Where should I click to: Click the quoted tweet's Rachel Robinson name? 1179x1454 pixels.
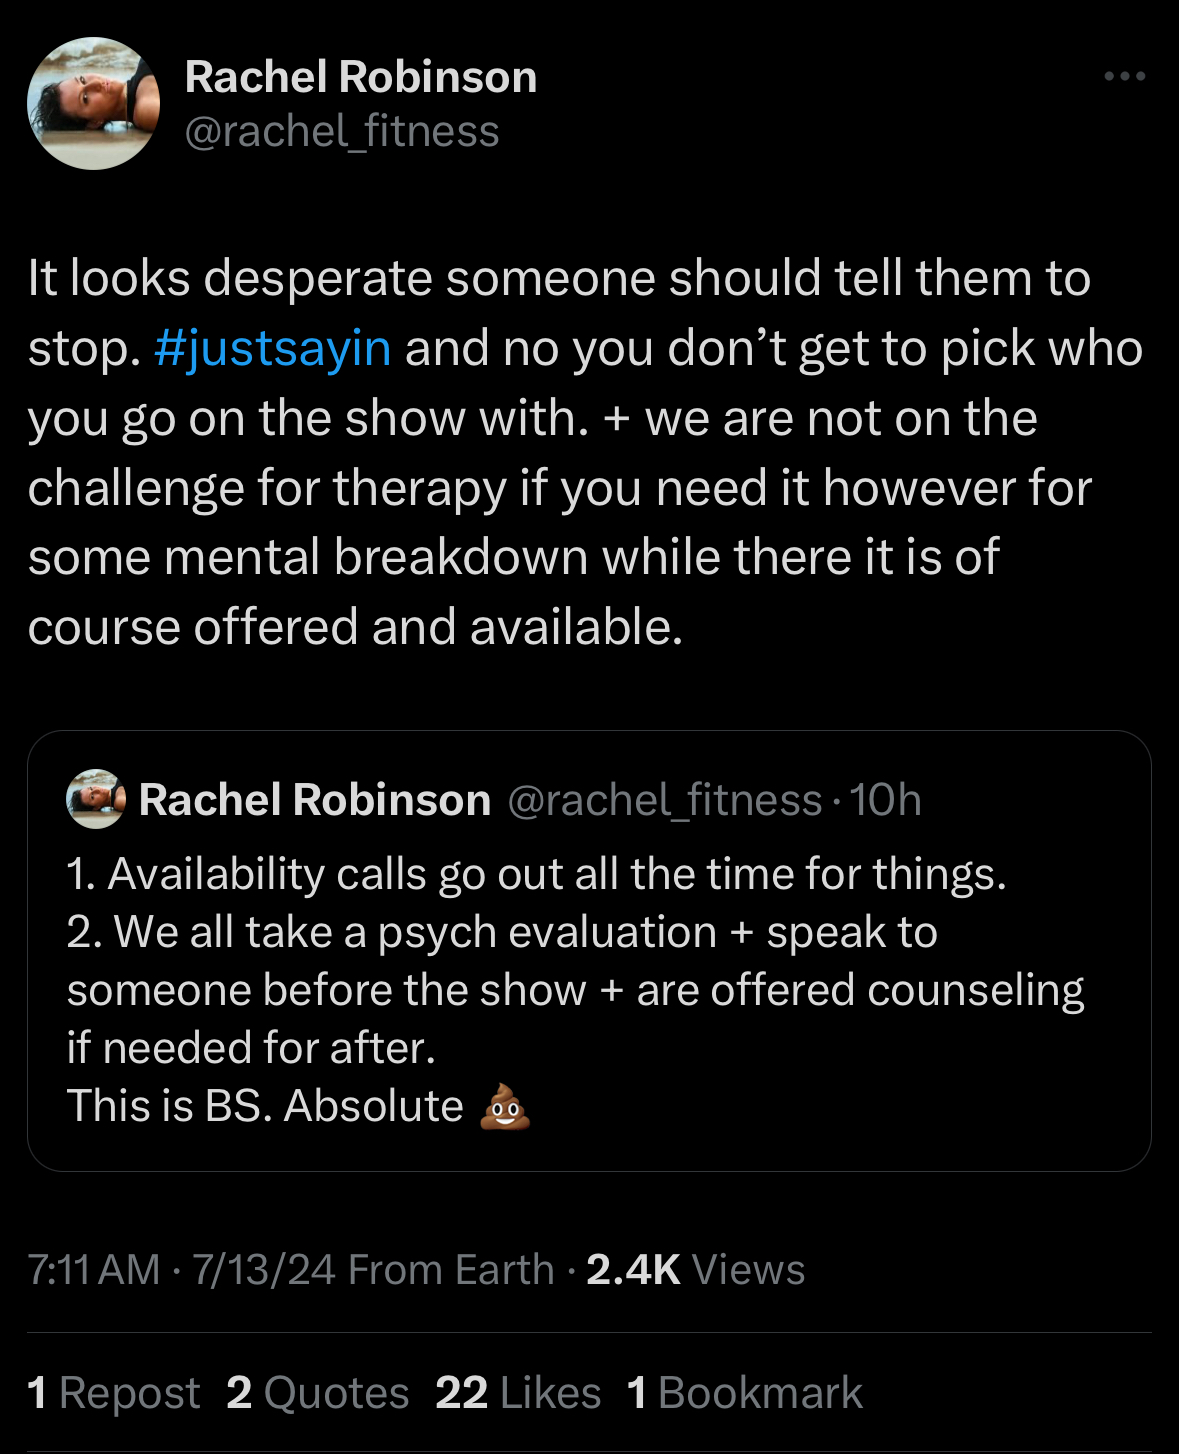[315, 800]
